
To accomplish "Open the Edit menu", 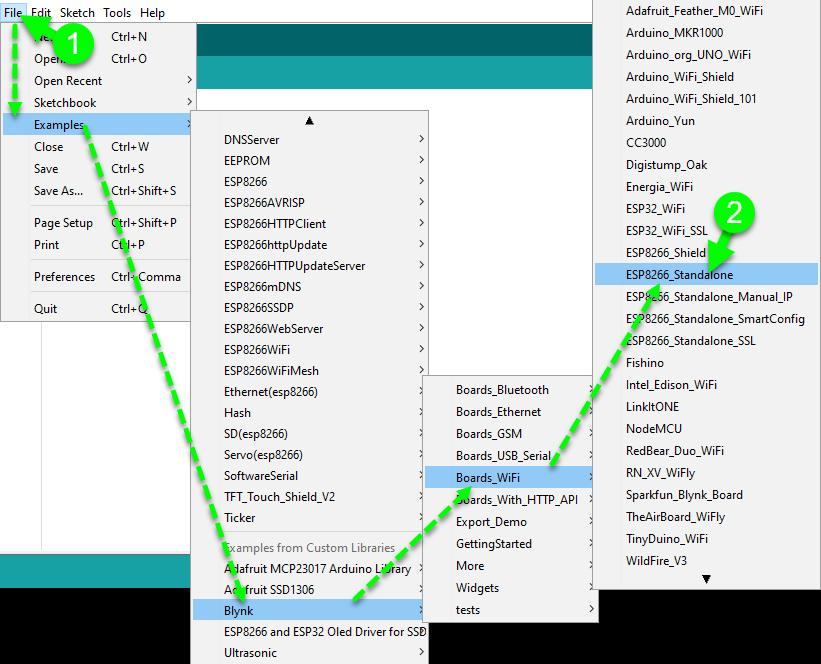I will point(41,13).
